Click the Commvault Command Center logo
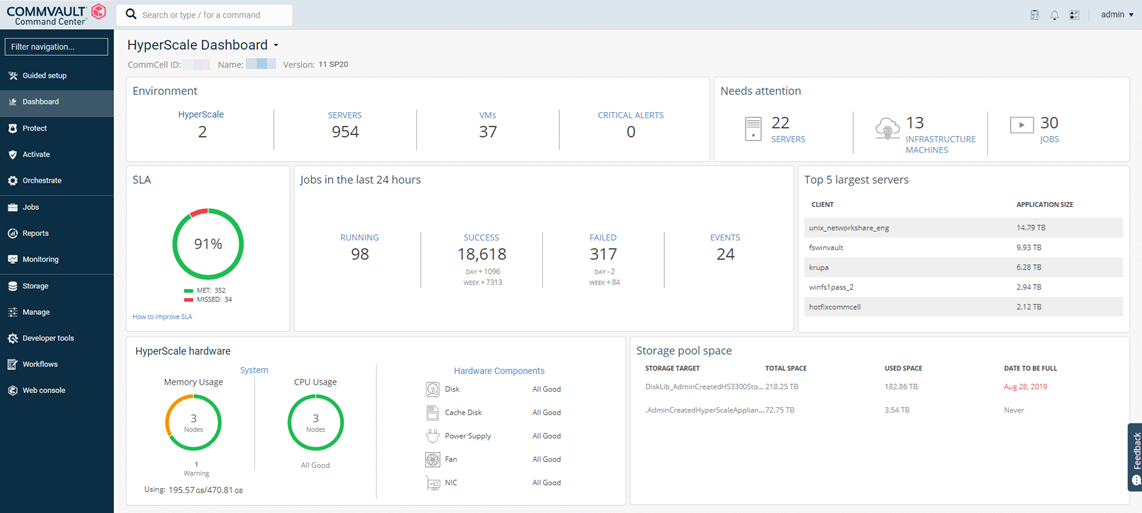This screenshot has height=513, width=1142. (x=56, y=13)
